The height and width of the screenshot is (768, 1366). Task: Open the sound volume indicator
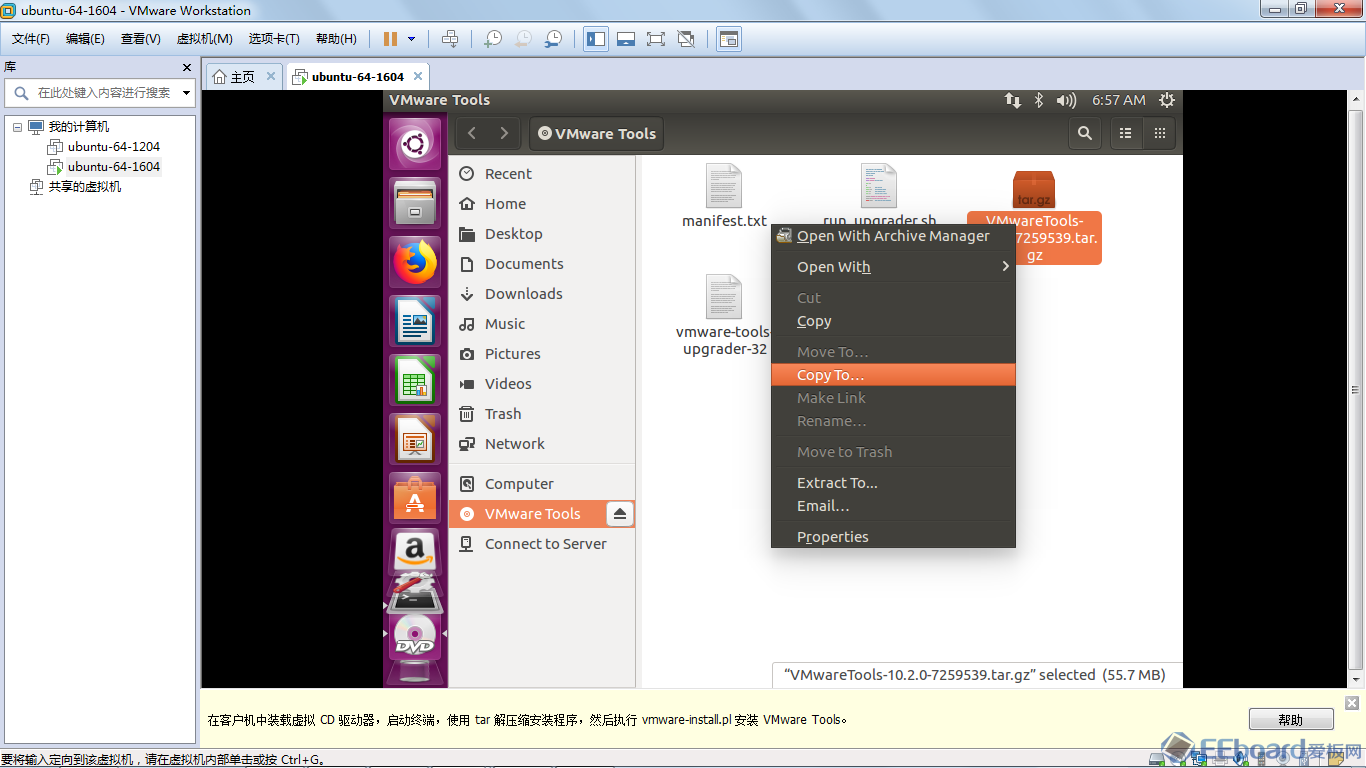[x=1066, y=100]
